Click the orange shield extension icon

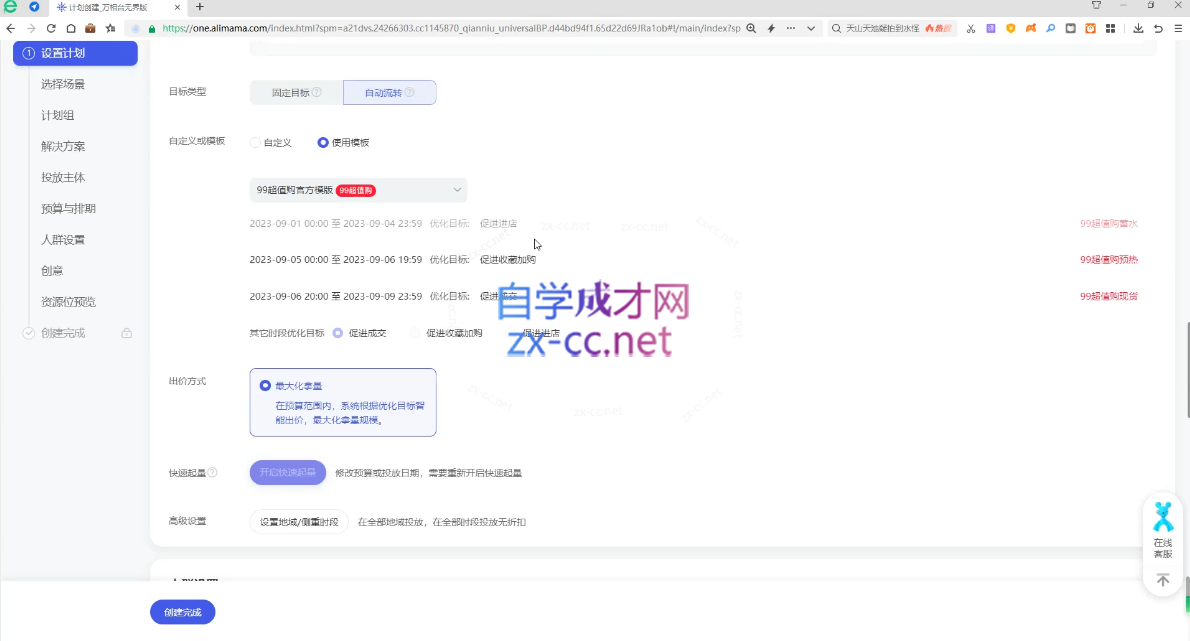(x=1011, y=28)
